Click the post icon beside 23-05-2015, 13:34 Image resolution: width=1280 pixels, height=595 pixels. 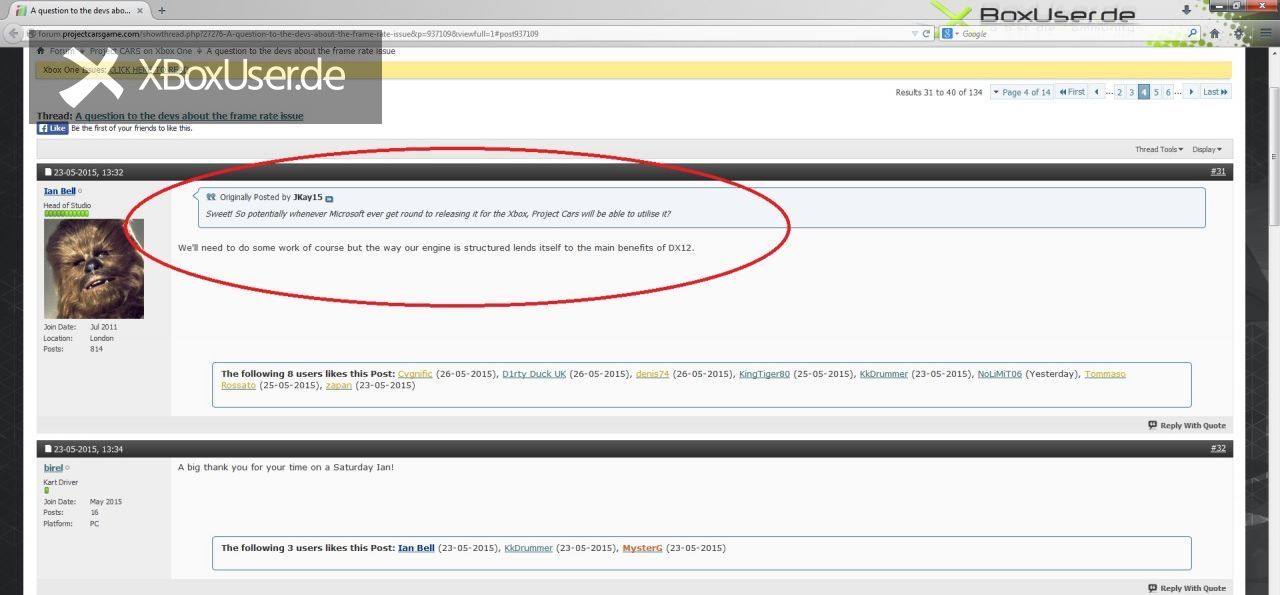48,449
